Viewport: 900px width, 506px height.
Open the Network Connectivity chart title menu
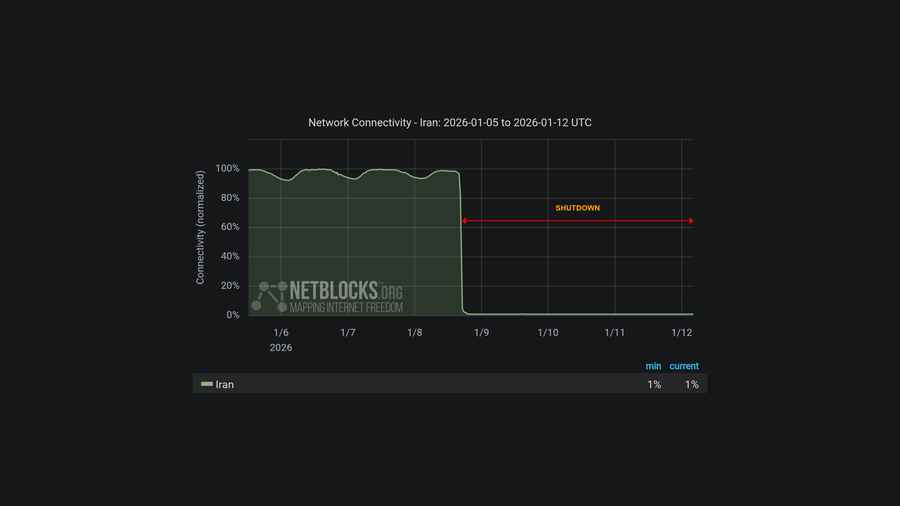pyautogui.click(x=450, y=122)
